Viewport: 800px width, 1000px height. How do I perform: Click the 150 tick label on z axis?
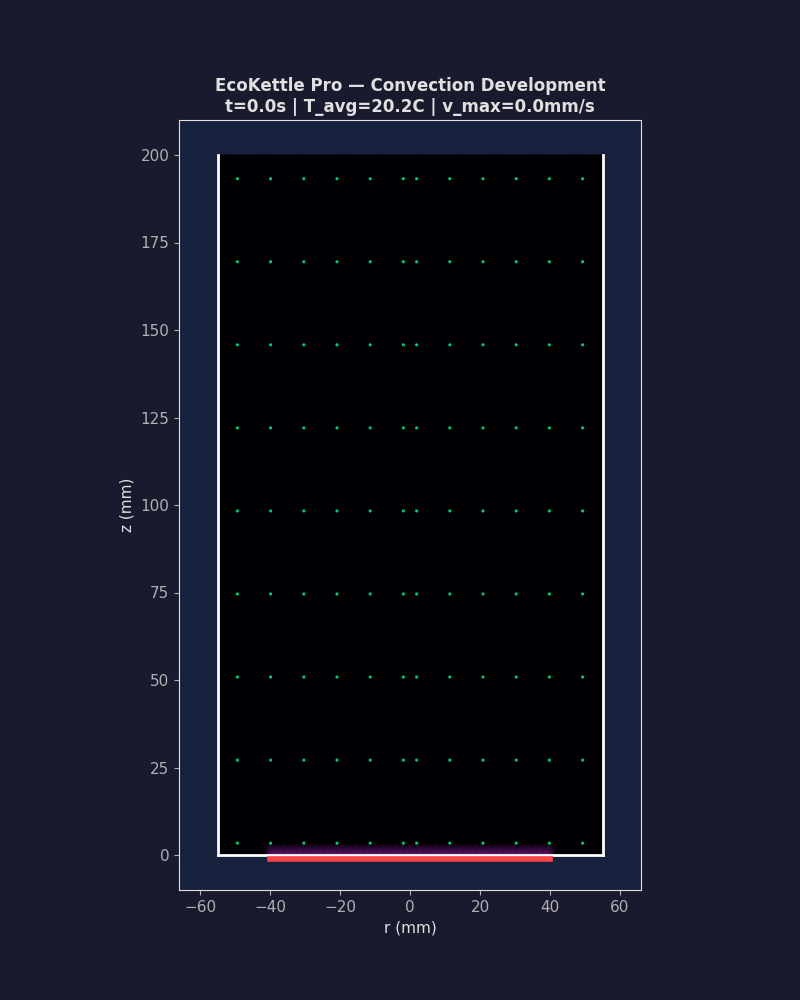tap(154, 331)
